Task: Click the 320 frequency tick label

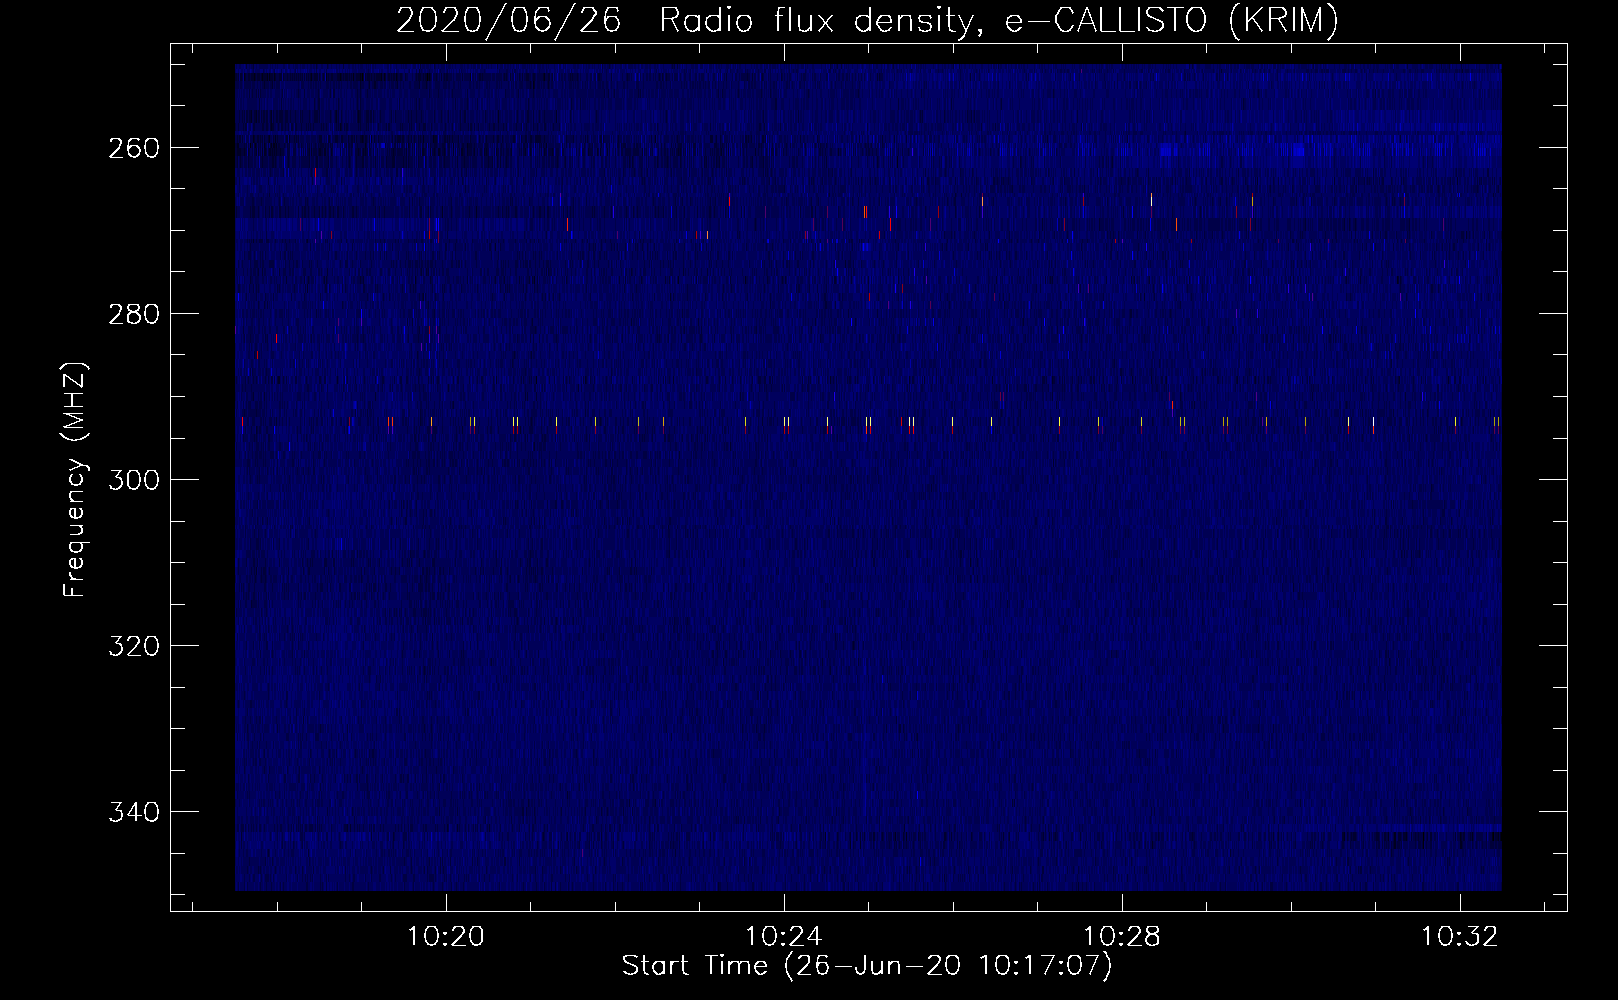Action: click(x=134, y=646)
